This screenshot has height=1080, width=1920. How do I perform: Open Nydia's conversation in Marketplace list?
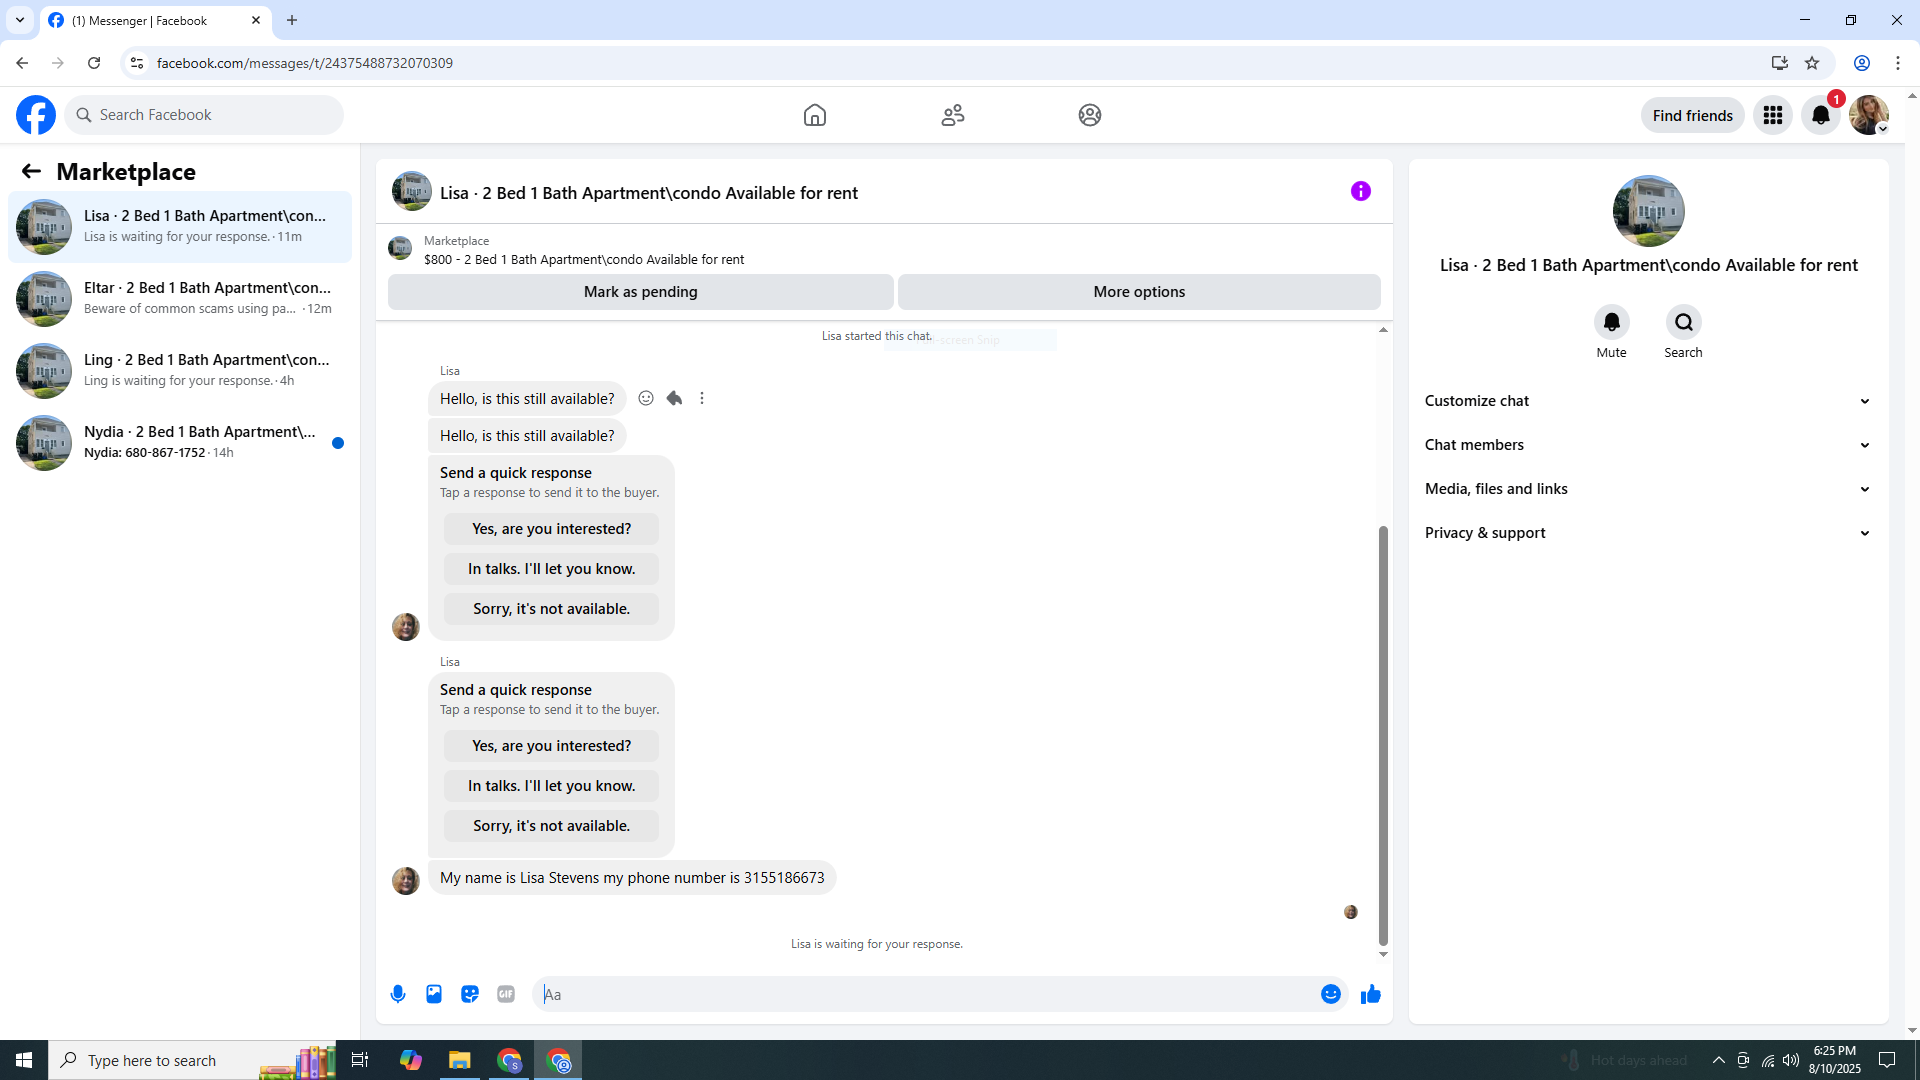coord(180,442)
